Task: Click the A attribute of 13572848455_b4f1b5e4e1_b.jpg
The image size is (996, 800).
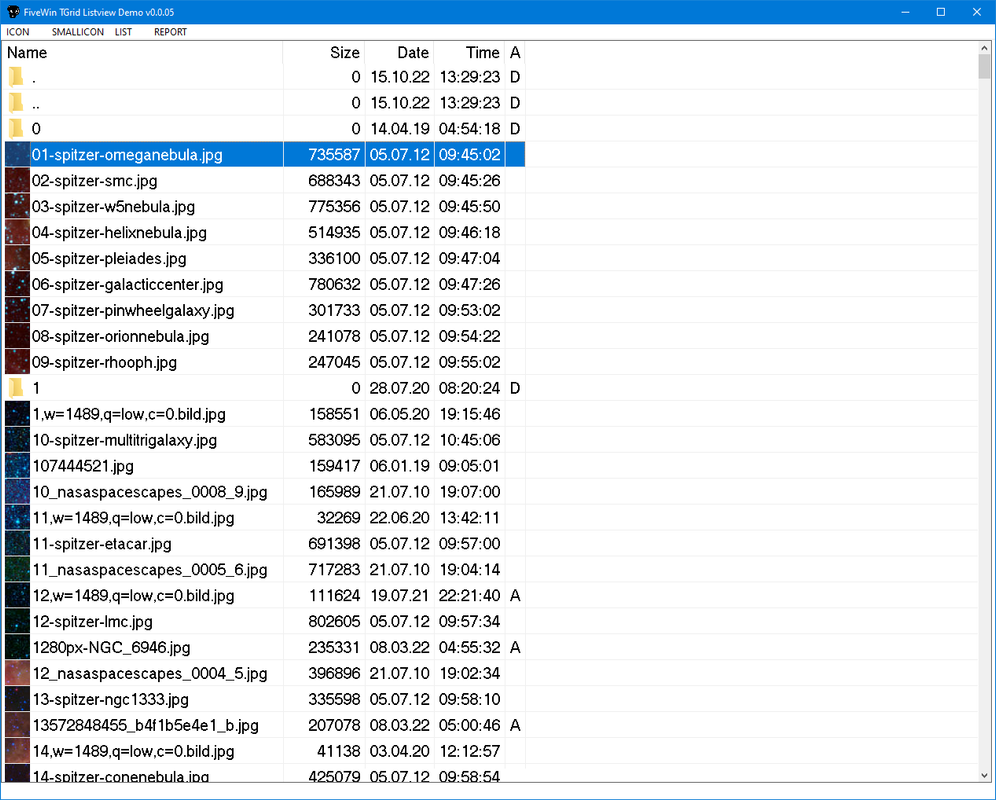Action: coord(515,726)
